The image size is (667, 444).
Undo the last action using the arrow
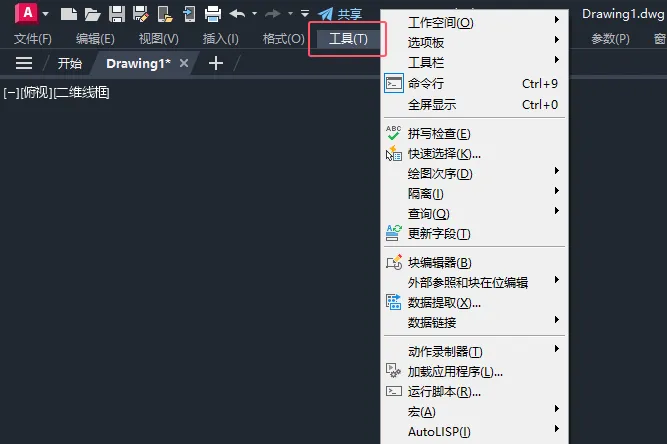tap(237, 14)
